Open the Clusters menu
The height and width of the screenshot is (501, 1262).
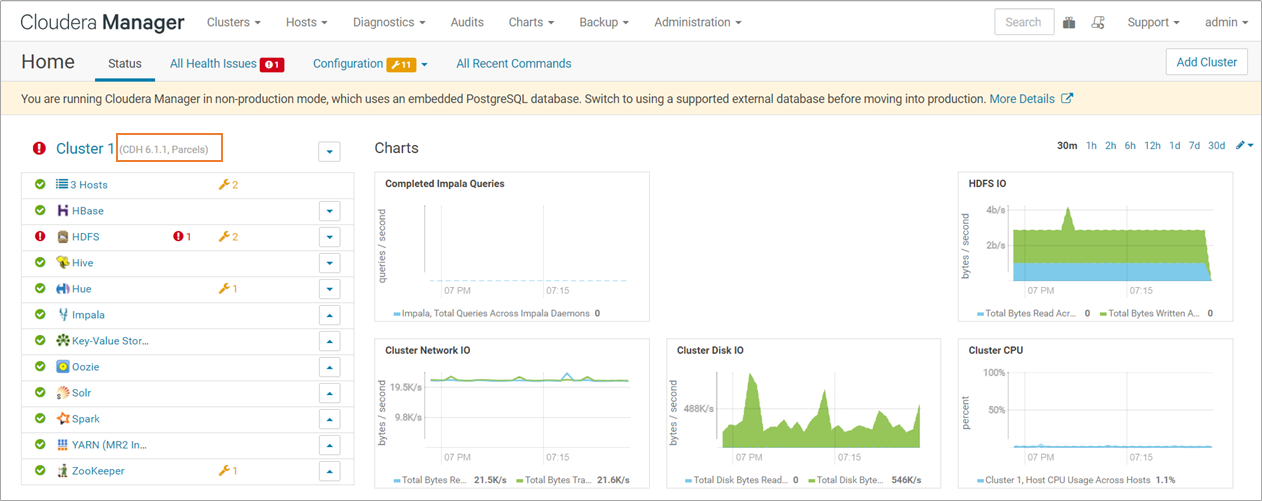point(234,22)
